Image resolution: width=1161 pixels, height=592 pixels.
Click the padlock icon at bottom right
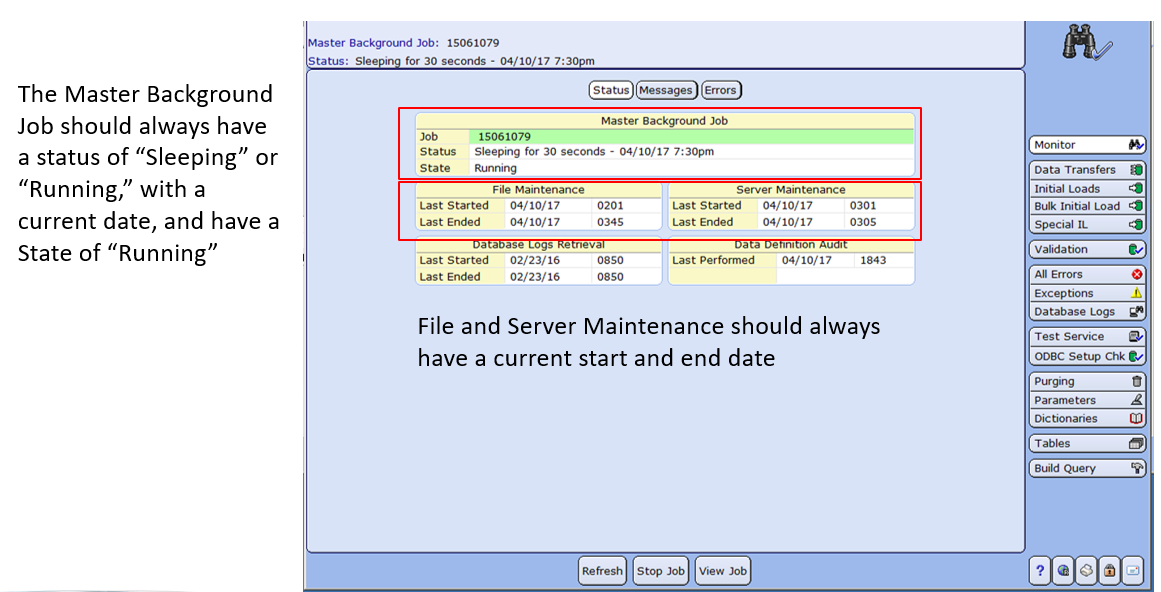coord(1109,571)
